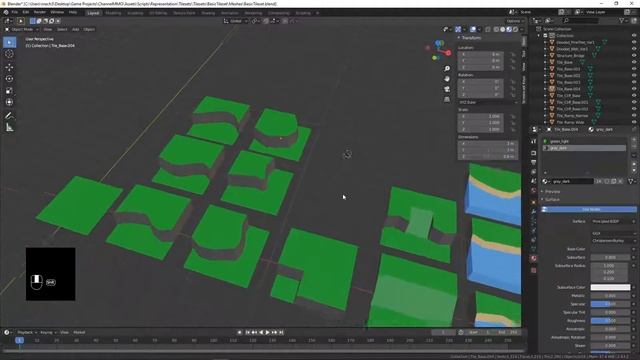Collapse the Collection tree arrow
The image size is (640, 360).
[538, 36]
